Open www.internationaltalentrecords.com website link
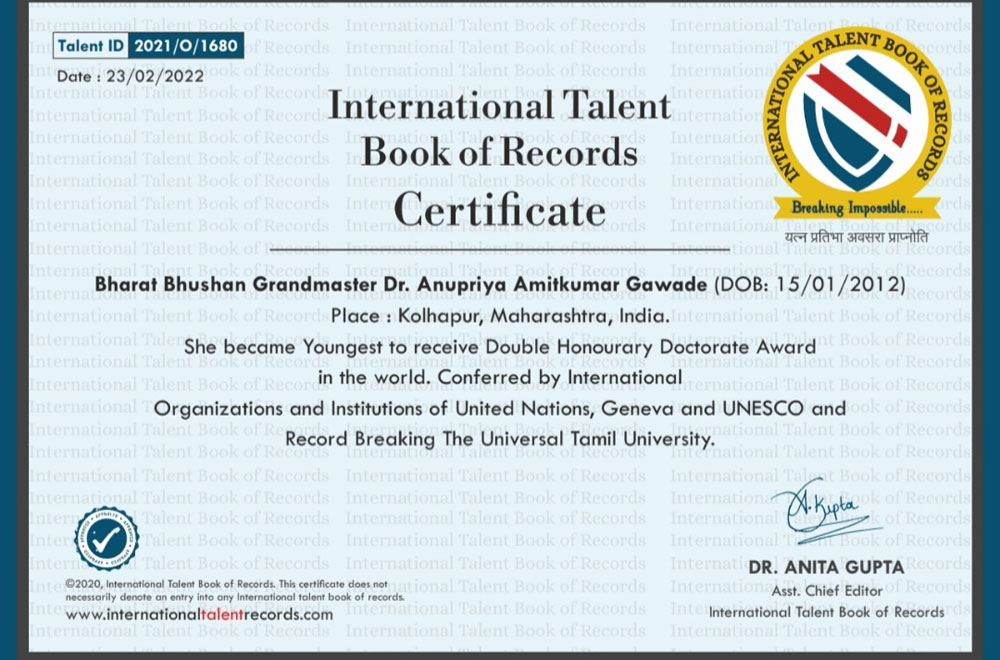Viewport: 1000px width, 660px height. point(199,615)
